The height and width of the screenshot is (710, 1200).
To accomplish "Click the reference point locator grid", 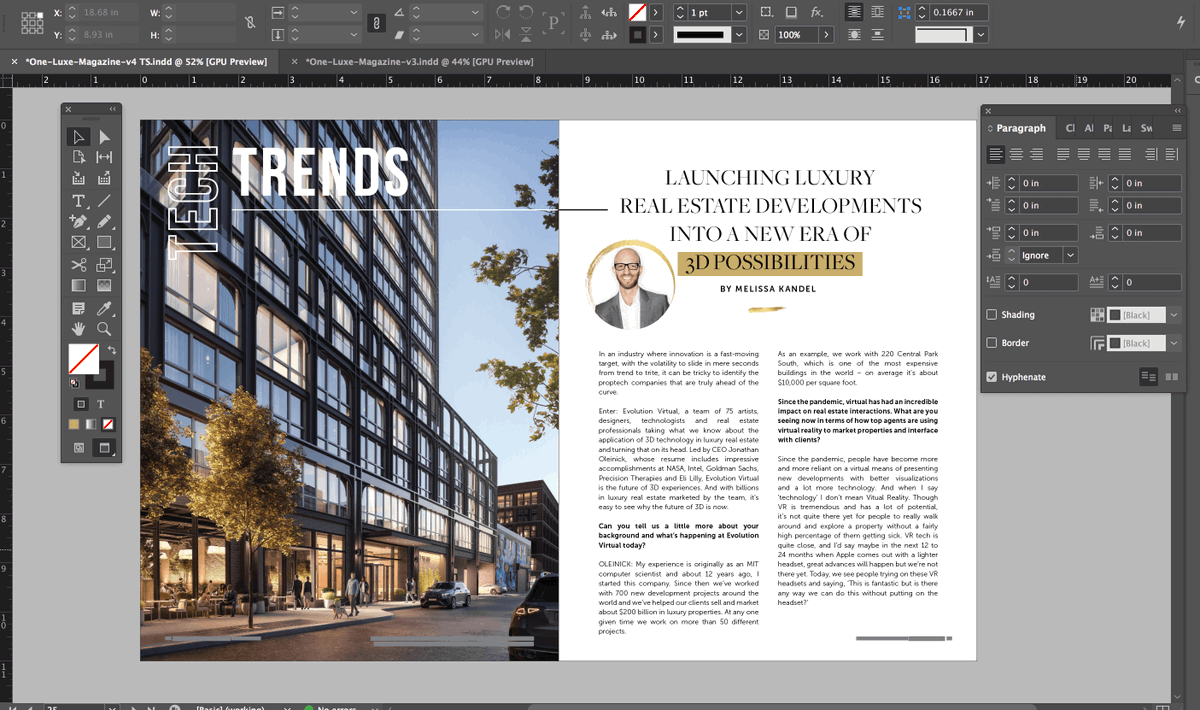I will [x=32, y=23].
